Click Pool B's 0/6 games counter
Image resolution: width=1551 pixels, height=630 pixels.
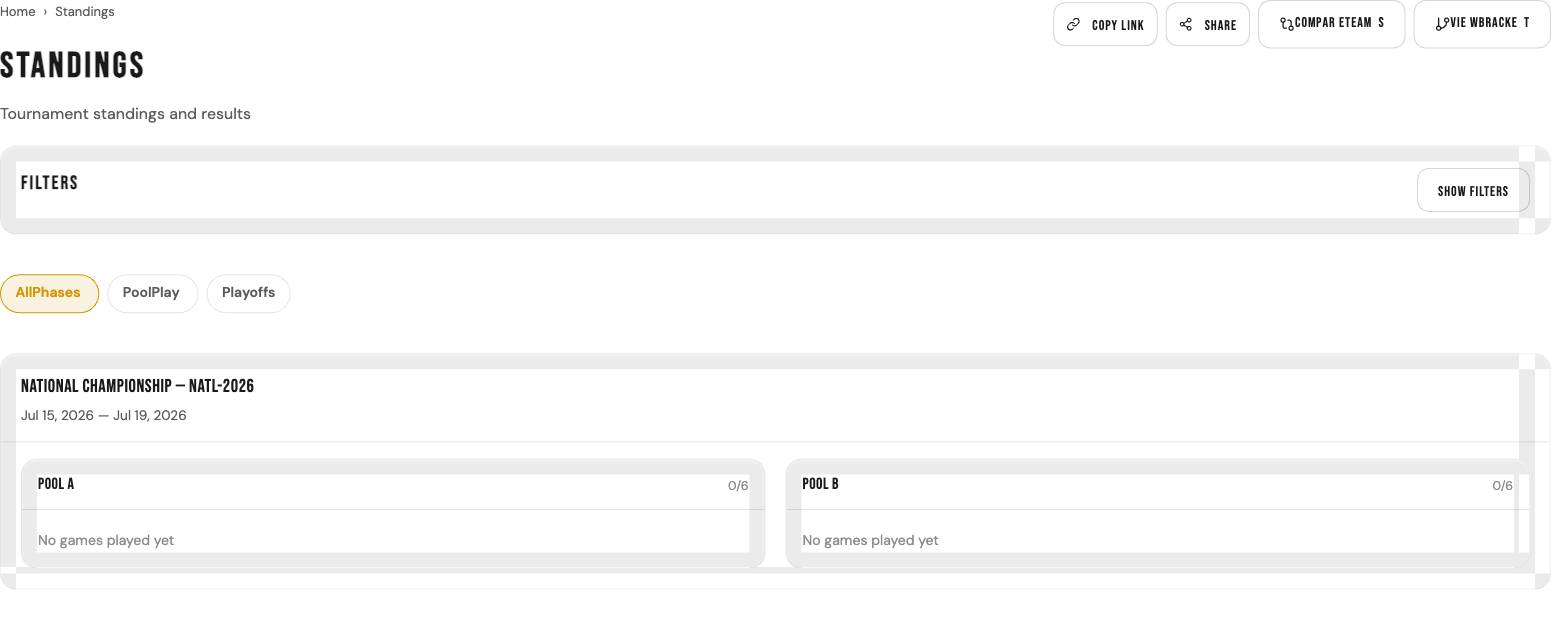[1502, 486]
